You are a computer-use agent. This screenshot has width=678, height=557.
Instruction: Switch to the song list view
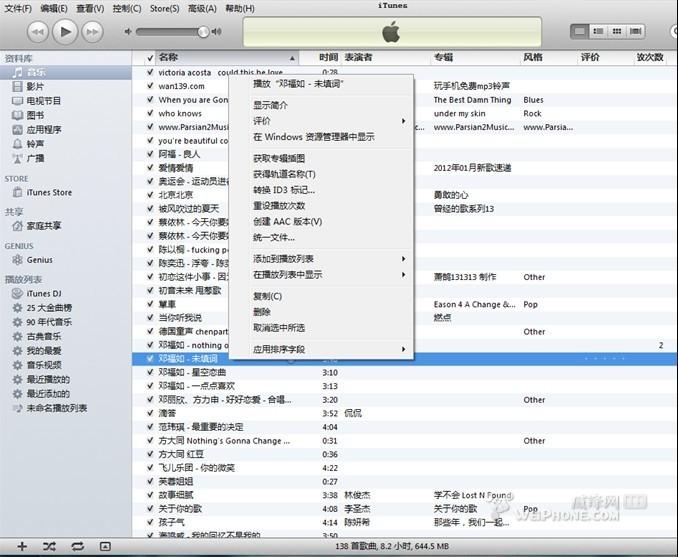coord(580,31)
